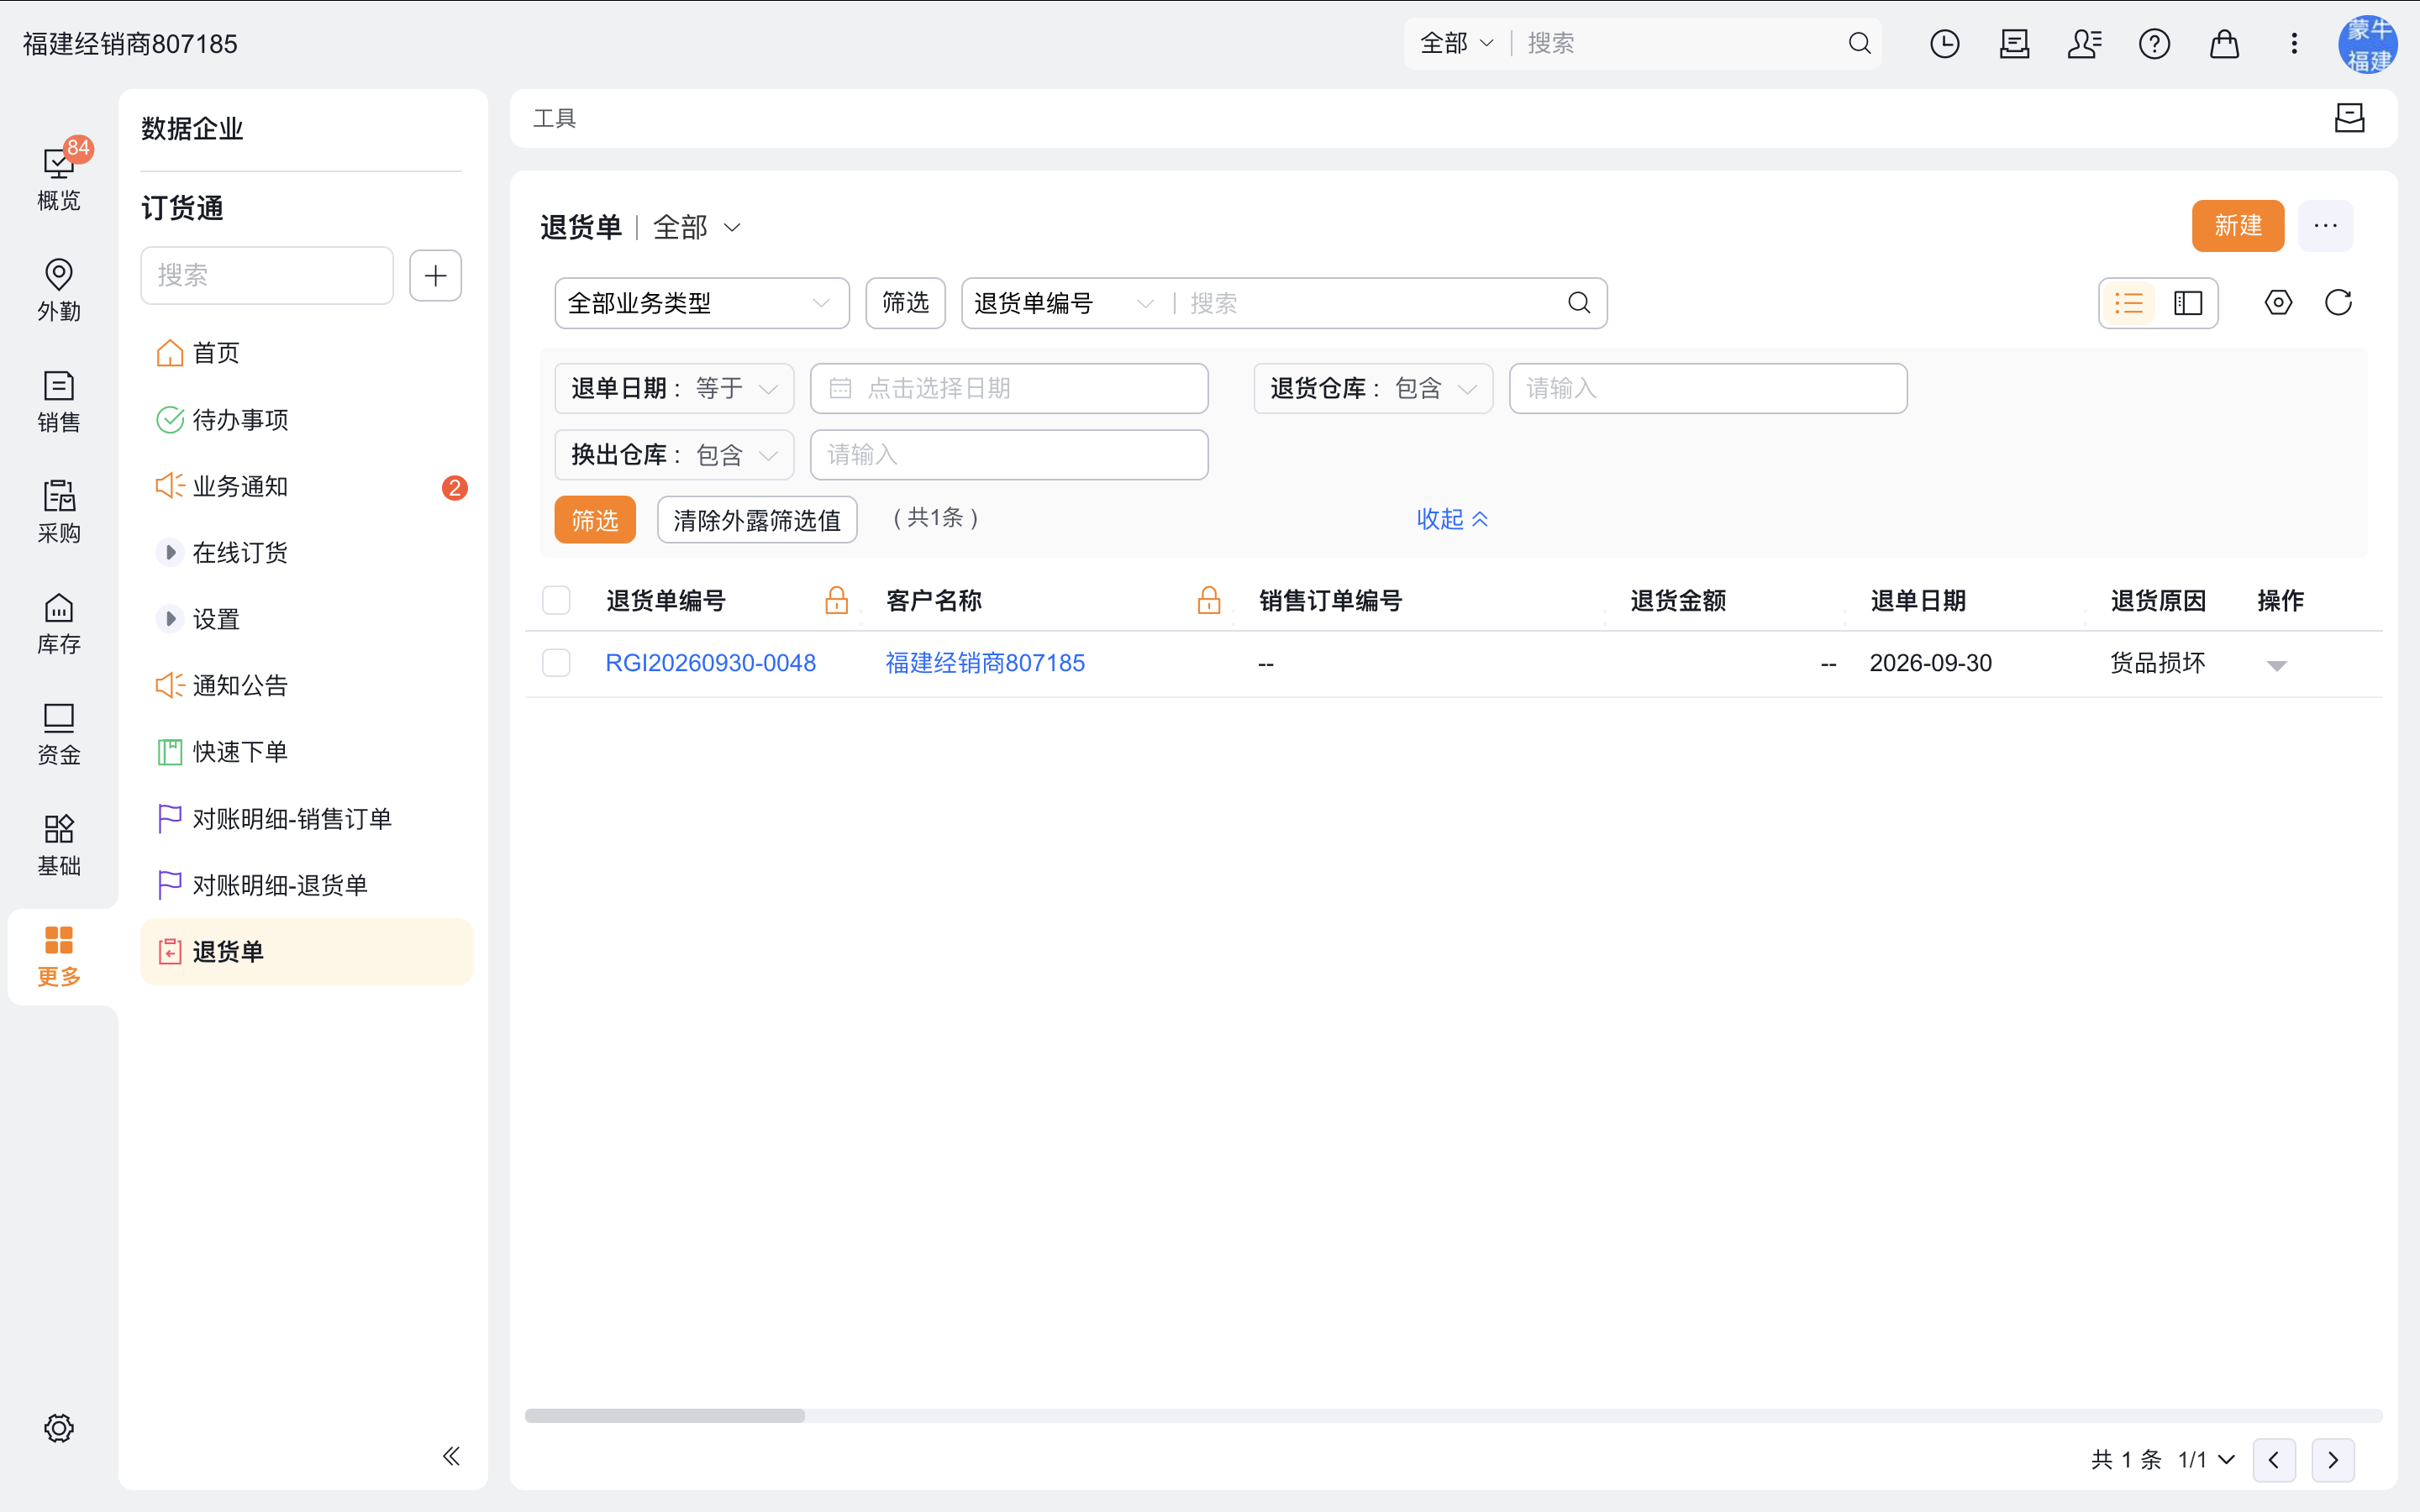Switch to split panel view icon

point(2188,303)
